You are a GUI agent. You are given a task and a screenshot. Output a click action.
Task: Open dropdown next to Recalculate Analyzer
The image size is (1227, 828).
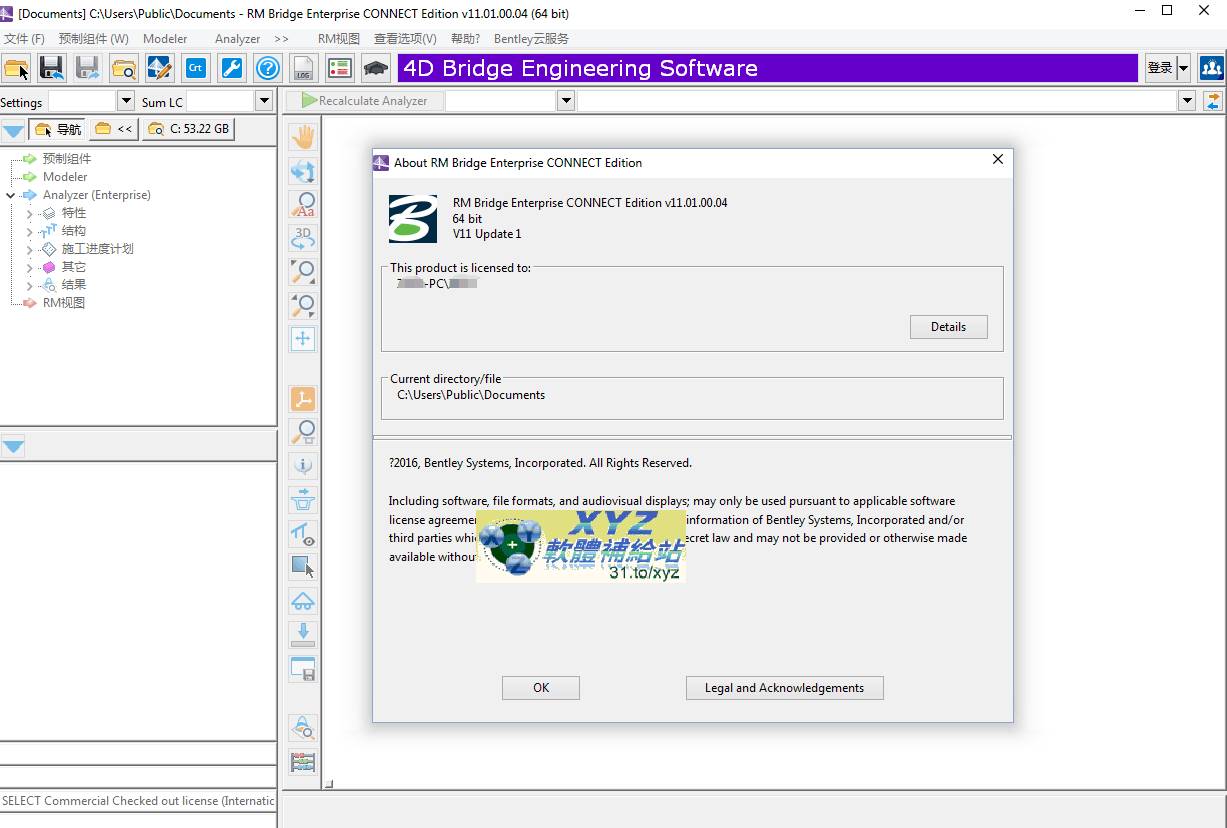coord(566,101)
